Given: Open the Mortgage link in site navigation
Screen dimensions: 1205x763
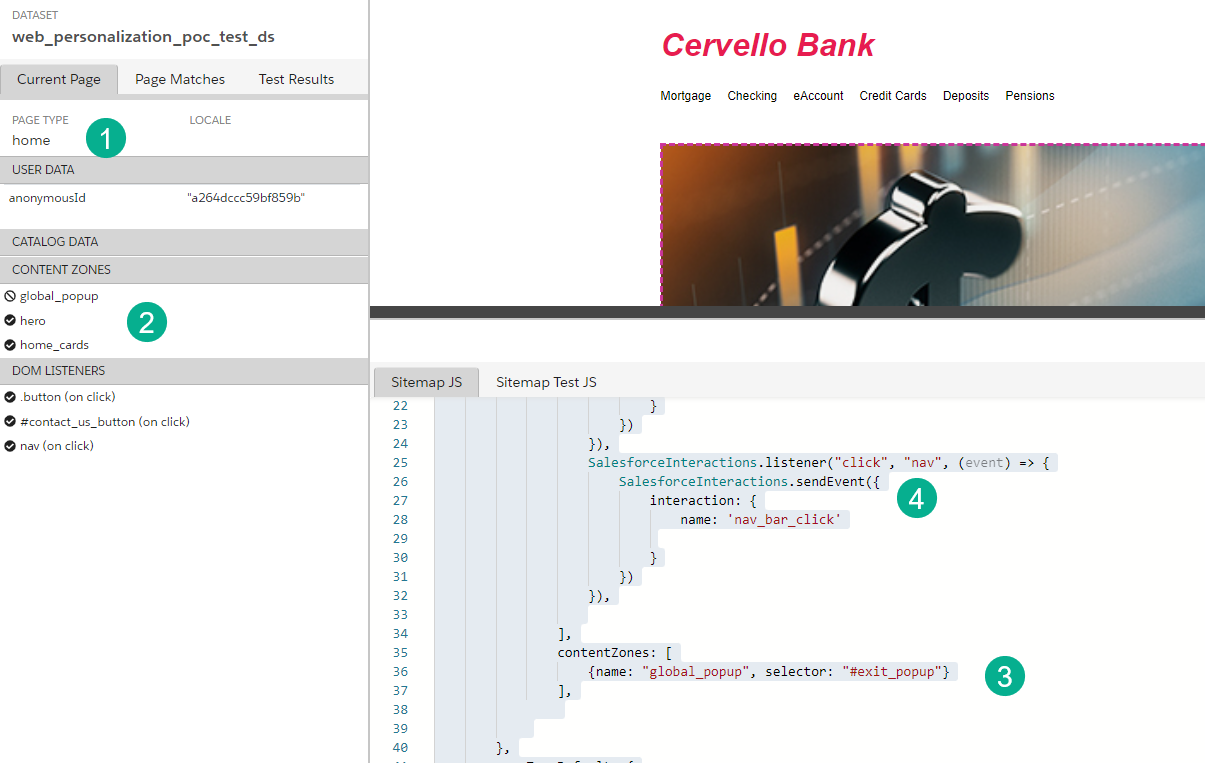Looking at the screenshot, I should point(686,96).
